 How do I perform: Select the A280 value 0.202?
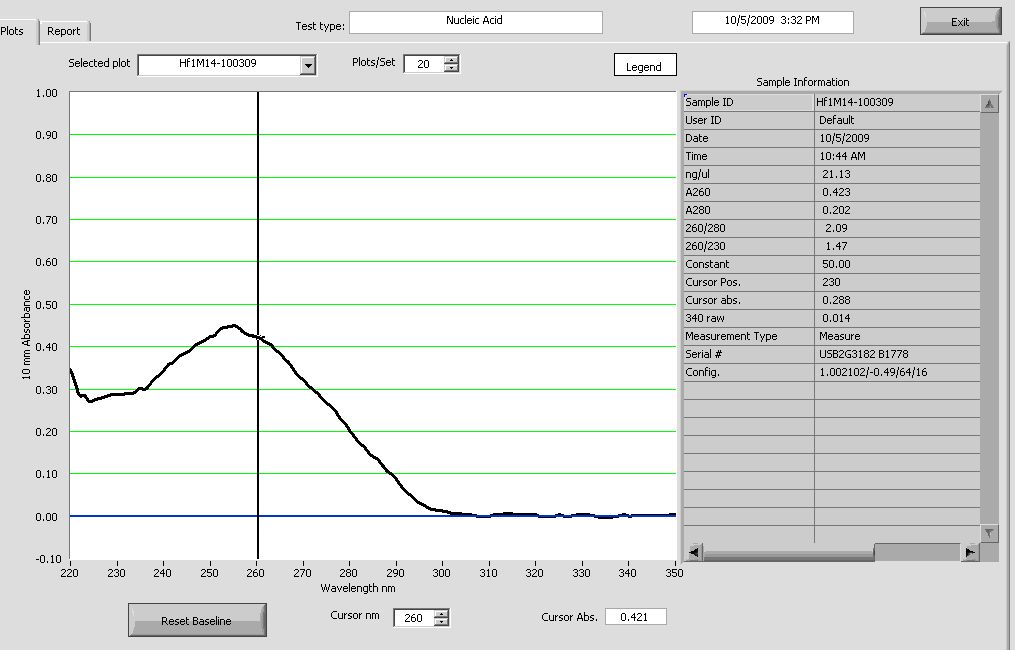tap(836, 210)
